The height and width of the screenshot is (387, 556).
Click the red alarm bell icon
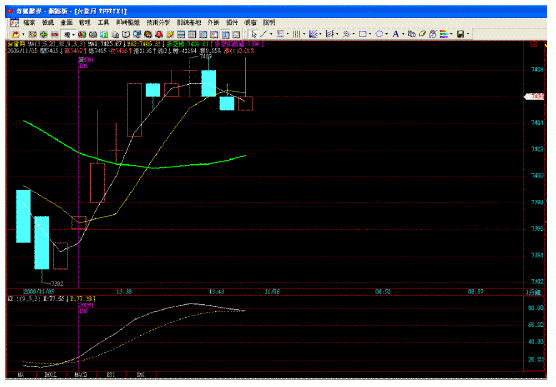159,34
